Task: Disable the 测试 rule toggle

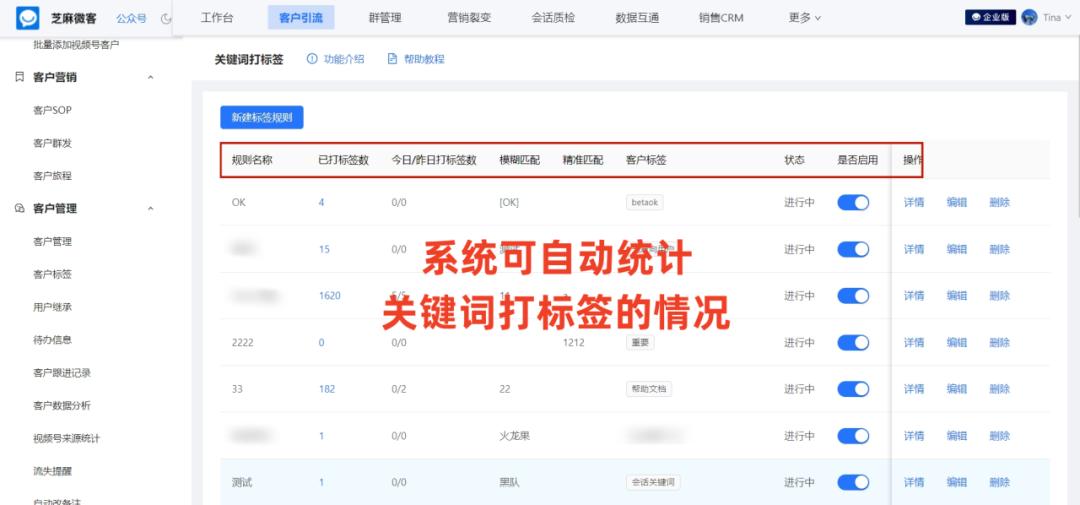Action: point(853,482)
